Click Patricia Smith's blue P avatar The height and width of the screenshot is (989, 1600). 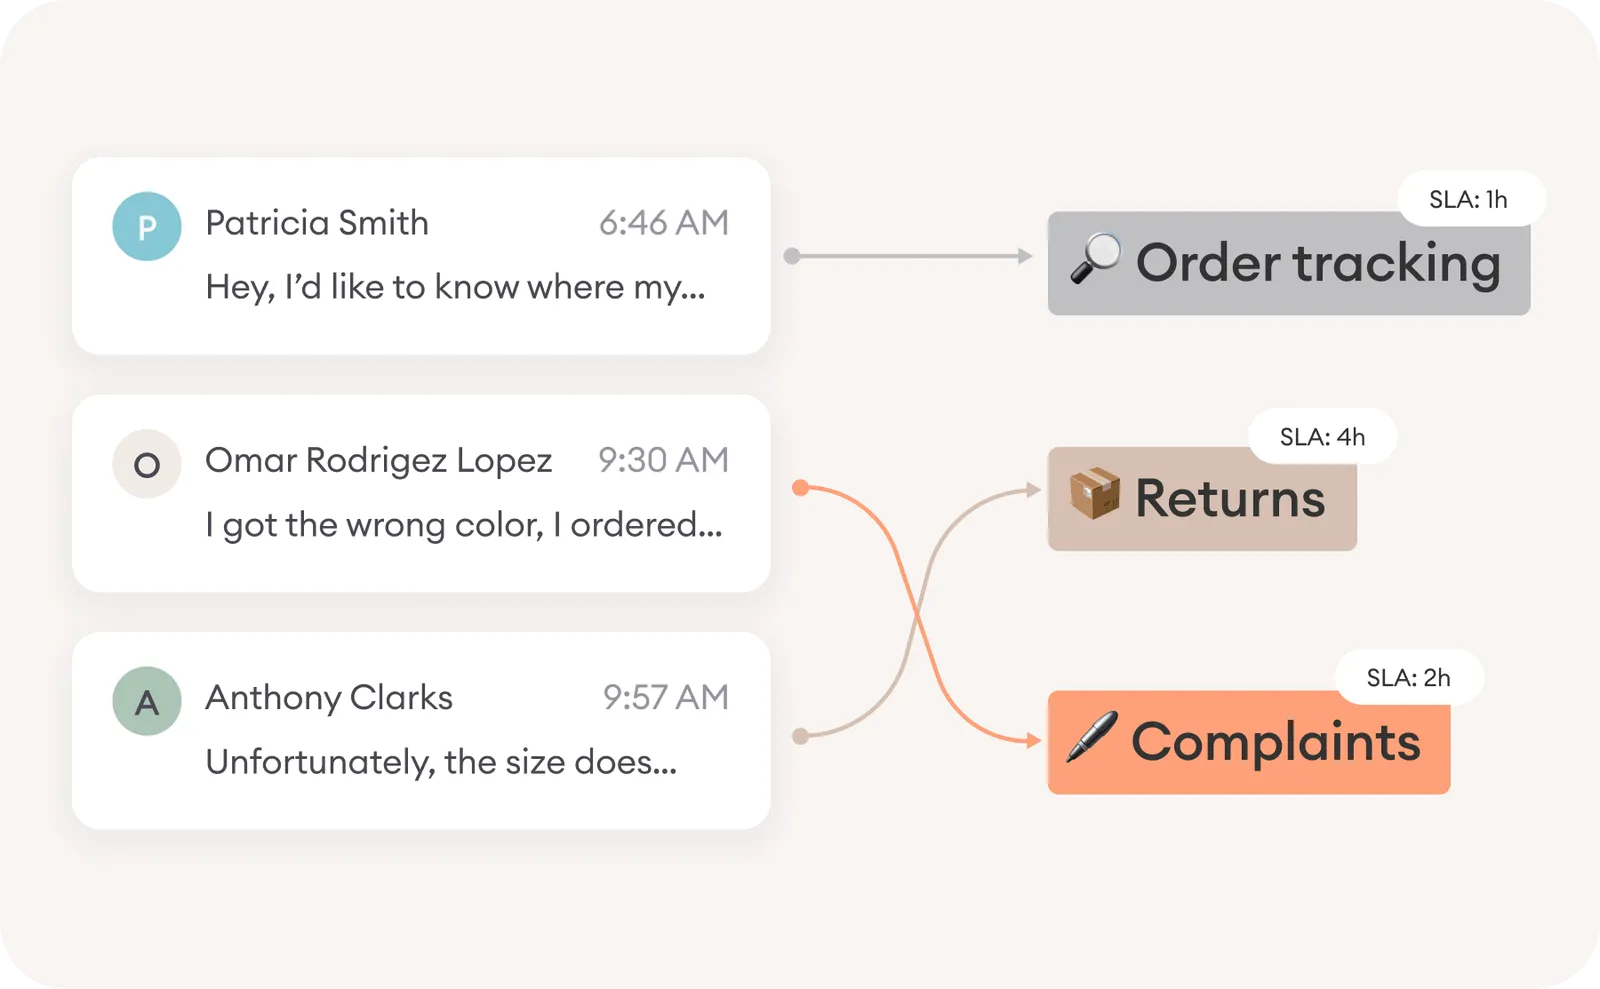click(x=147, y=227)
